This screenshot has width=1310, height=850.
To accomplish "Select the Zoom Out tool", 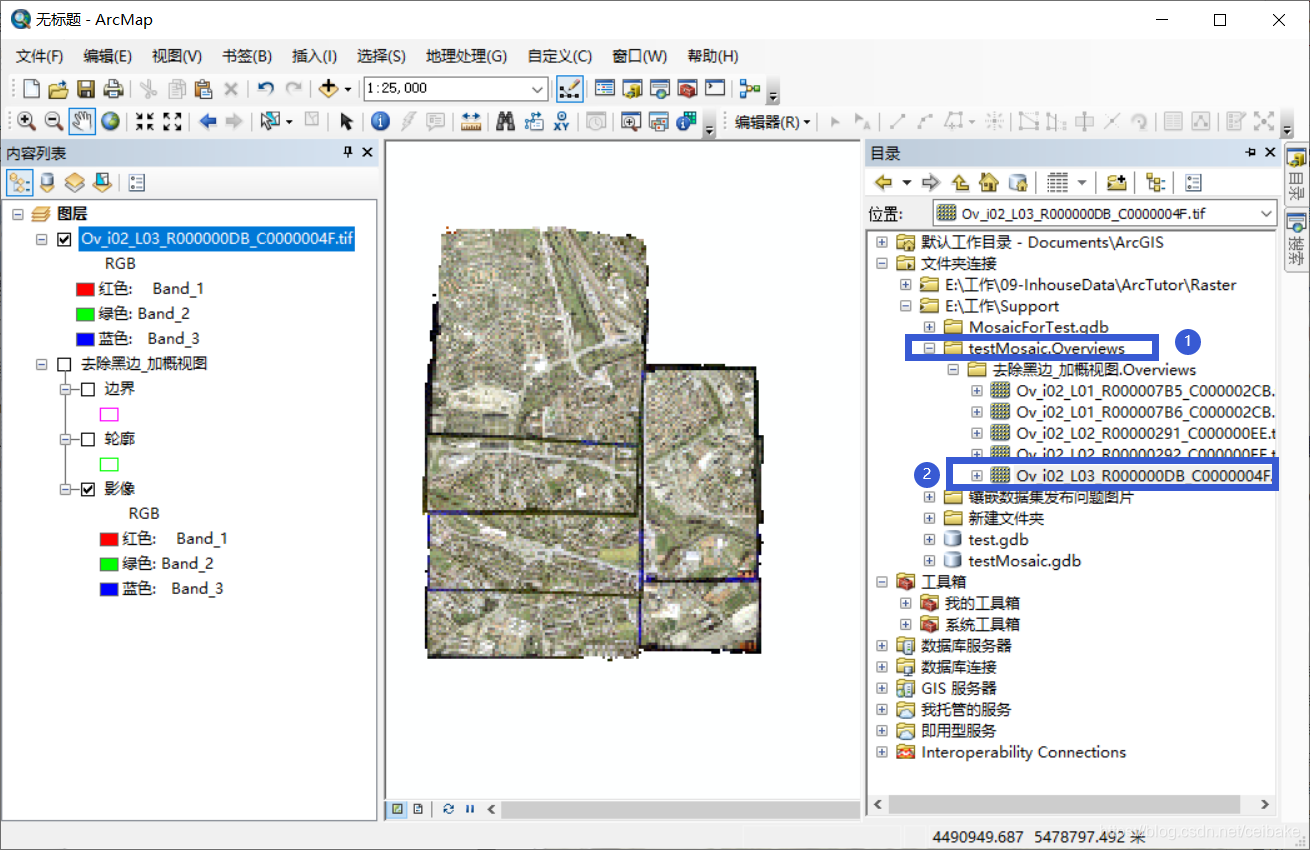I will tap(54, 121).
